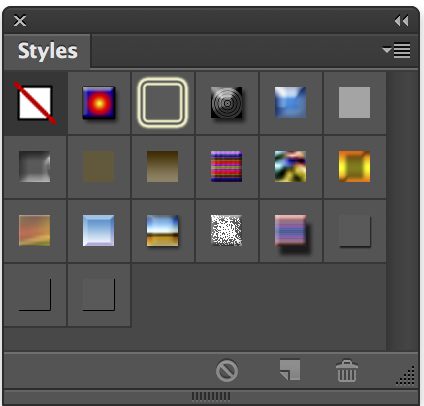This screenshot has height=406, width=424.
Task: Apply the rainbow striped style thumbnail
Action: coord(227,166)
